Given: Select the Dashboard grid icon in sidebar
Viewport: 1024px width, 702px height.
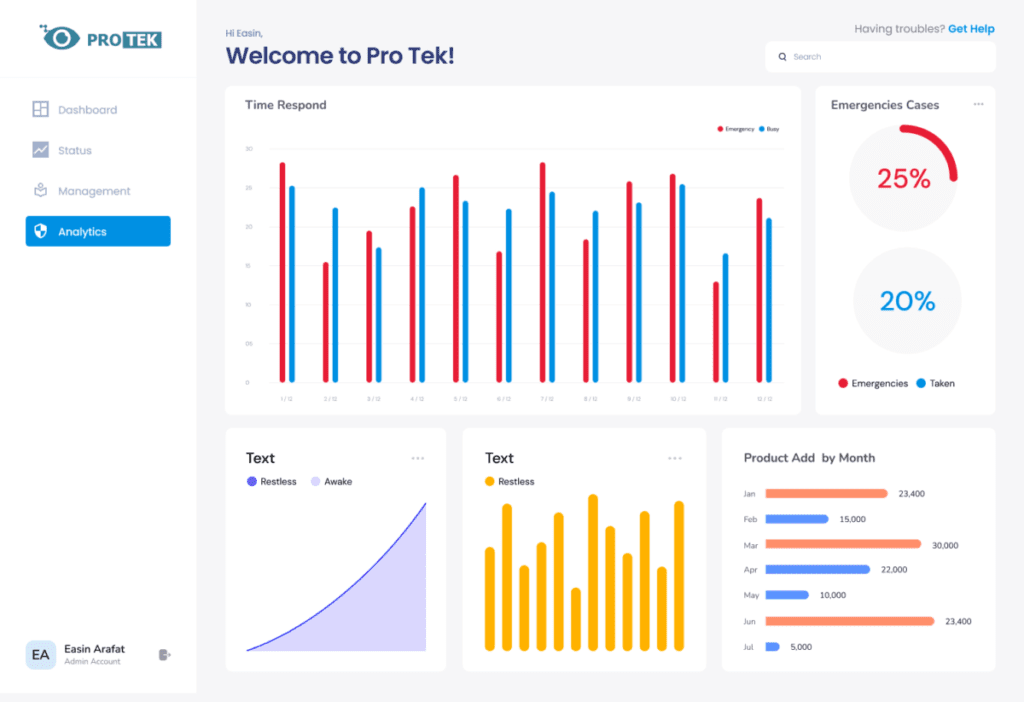Looking at the screenshot, I should 42,109.
